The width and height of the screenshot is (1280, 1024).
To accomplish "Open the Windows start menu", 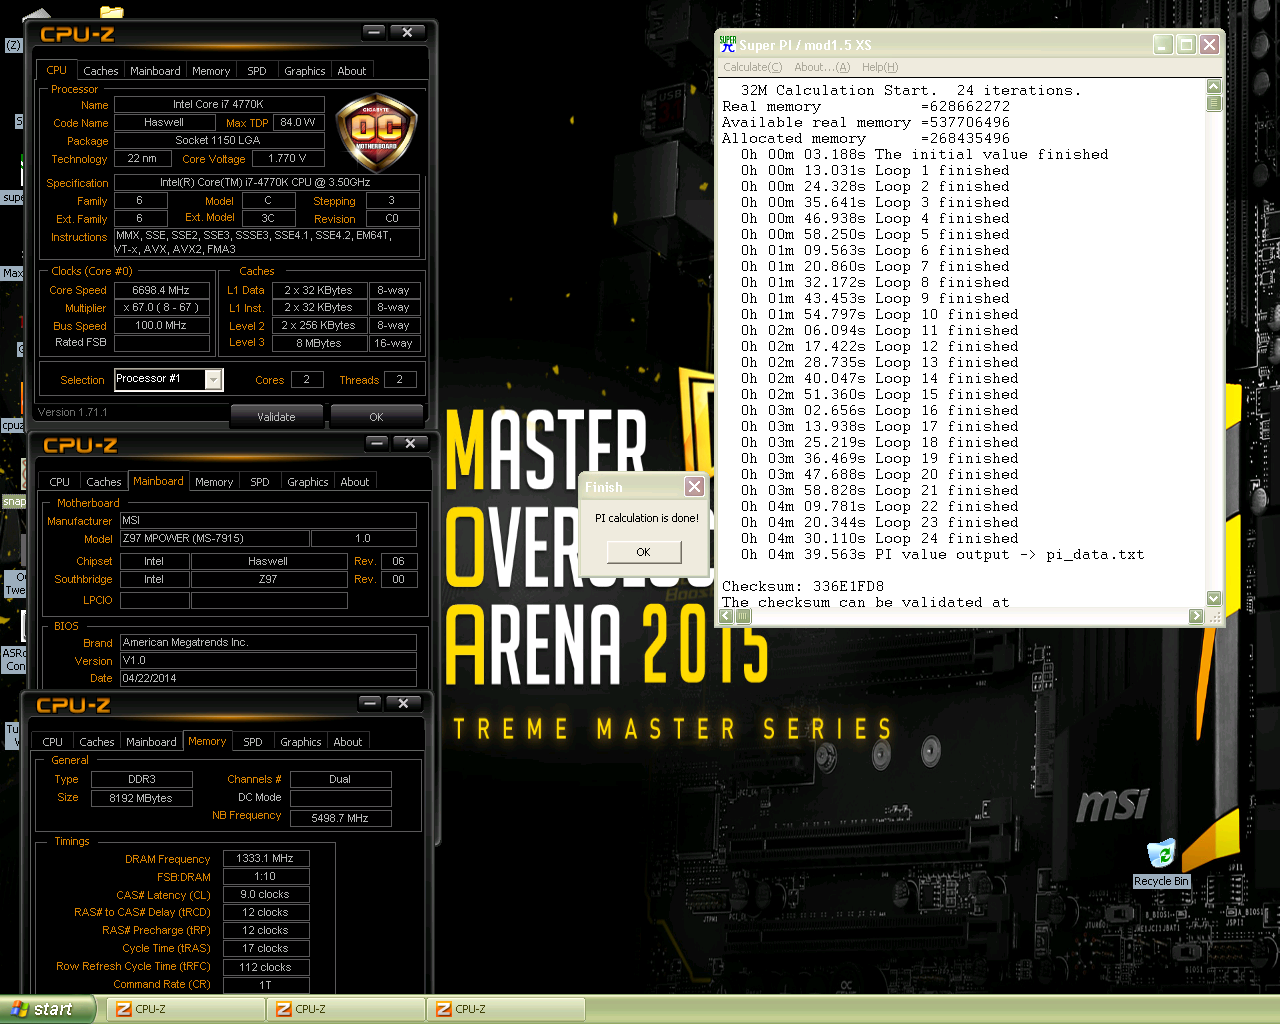I will coord(46,1009).
